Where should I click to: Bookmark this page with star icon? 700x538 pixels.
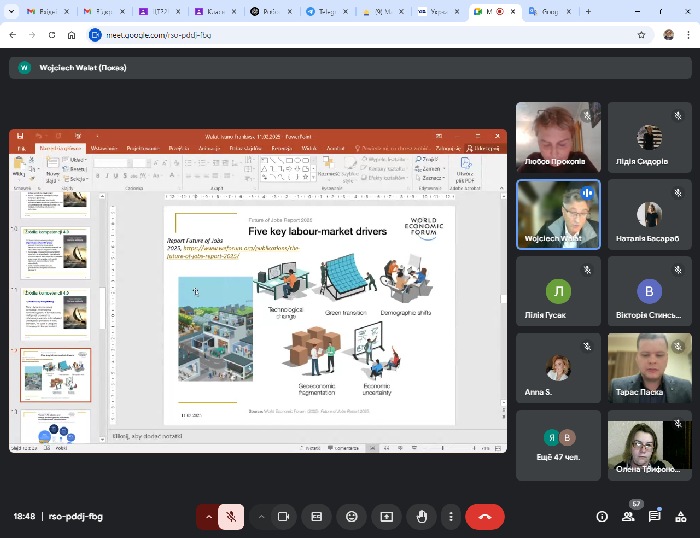point(641,34)
